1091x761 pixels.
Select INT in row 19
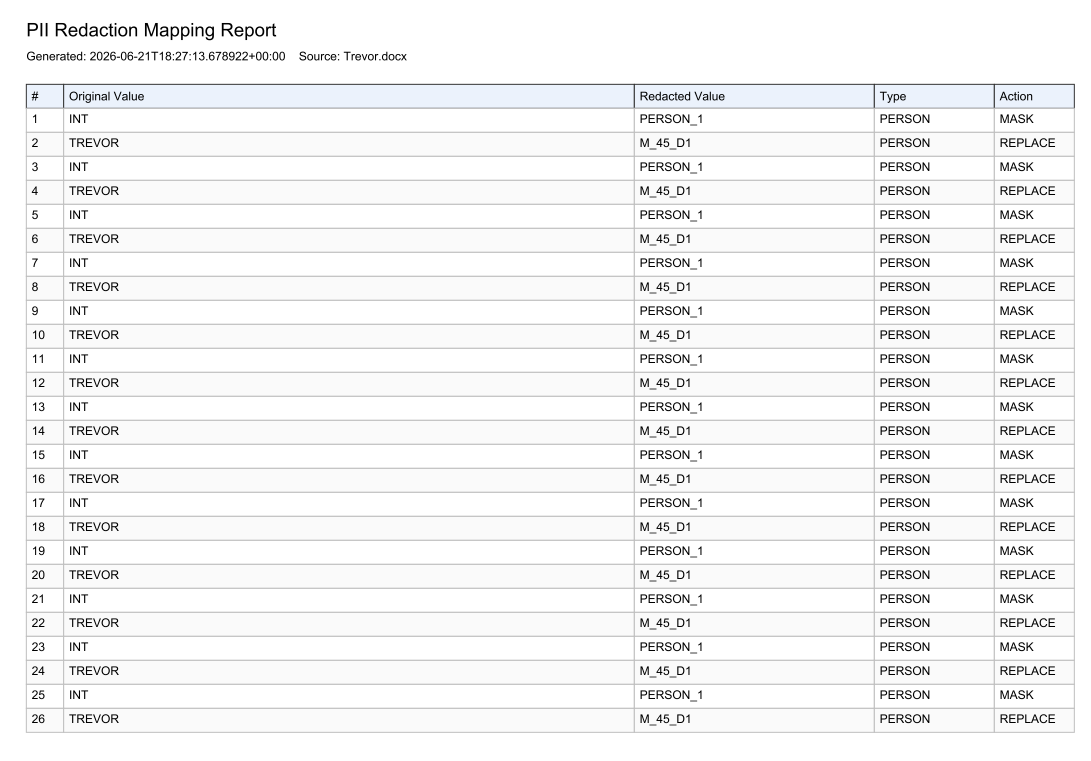[x=79, y=551]
